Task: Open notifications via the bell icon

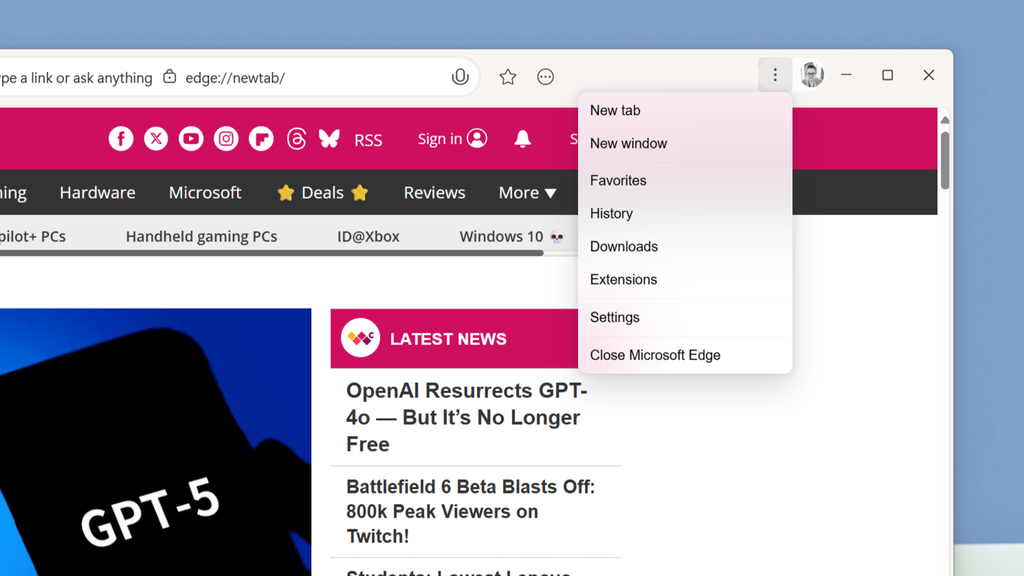Action: (x=522, y=139)
